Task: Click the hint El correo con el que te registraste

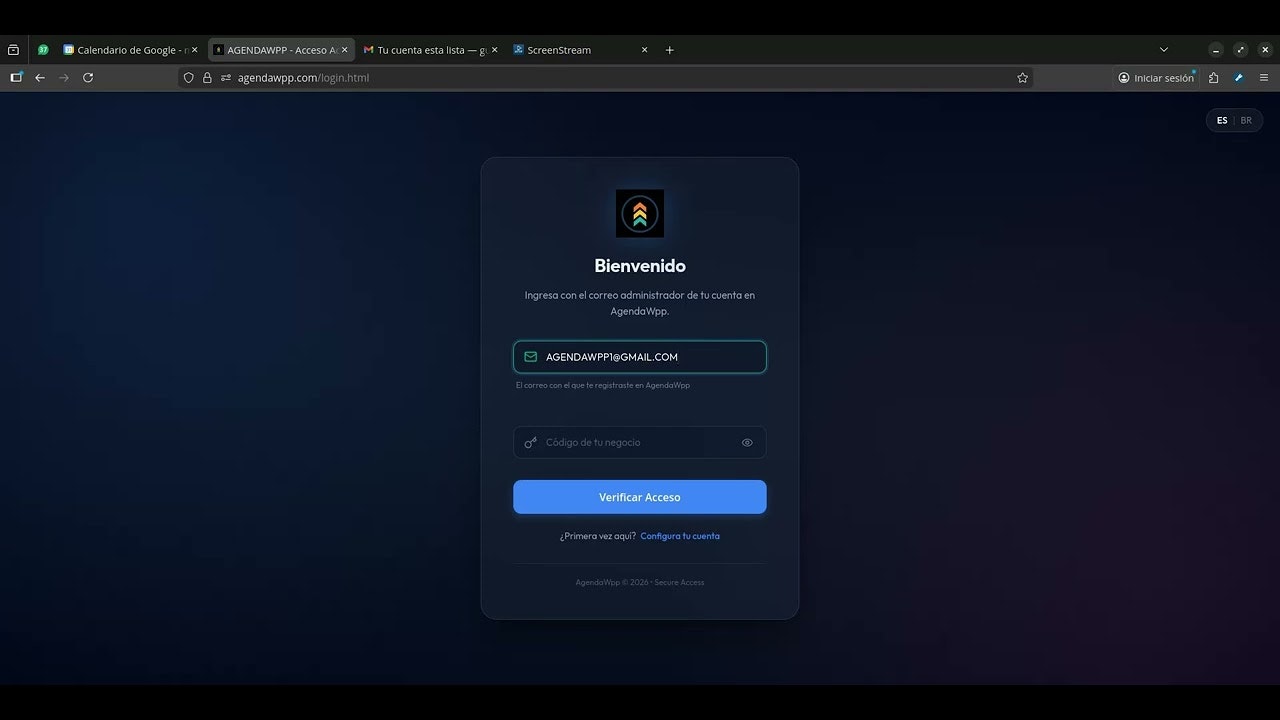Action: (x=603, y=385)
